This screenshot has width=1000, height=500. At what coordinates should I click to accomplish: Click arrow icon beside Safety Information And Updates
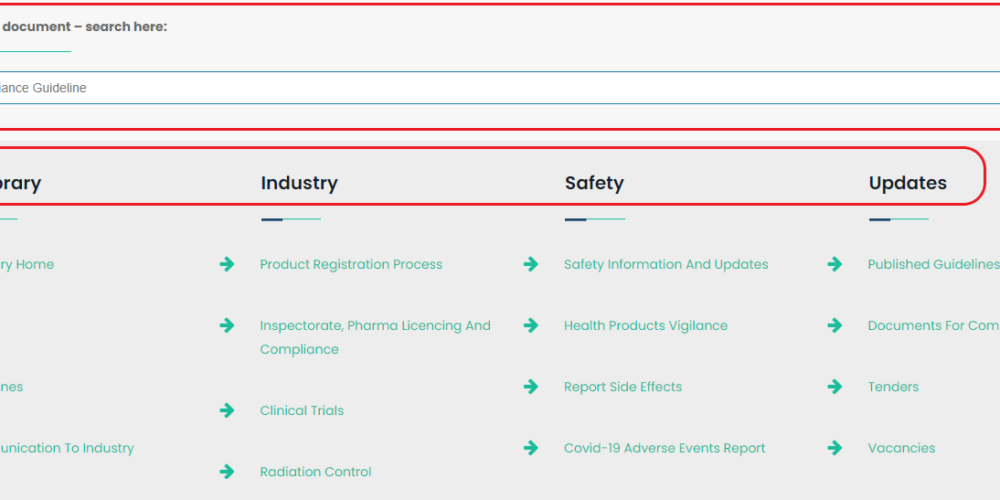point(531,264)
